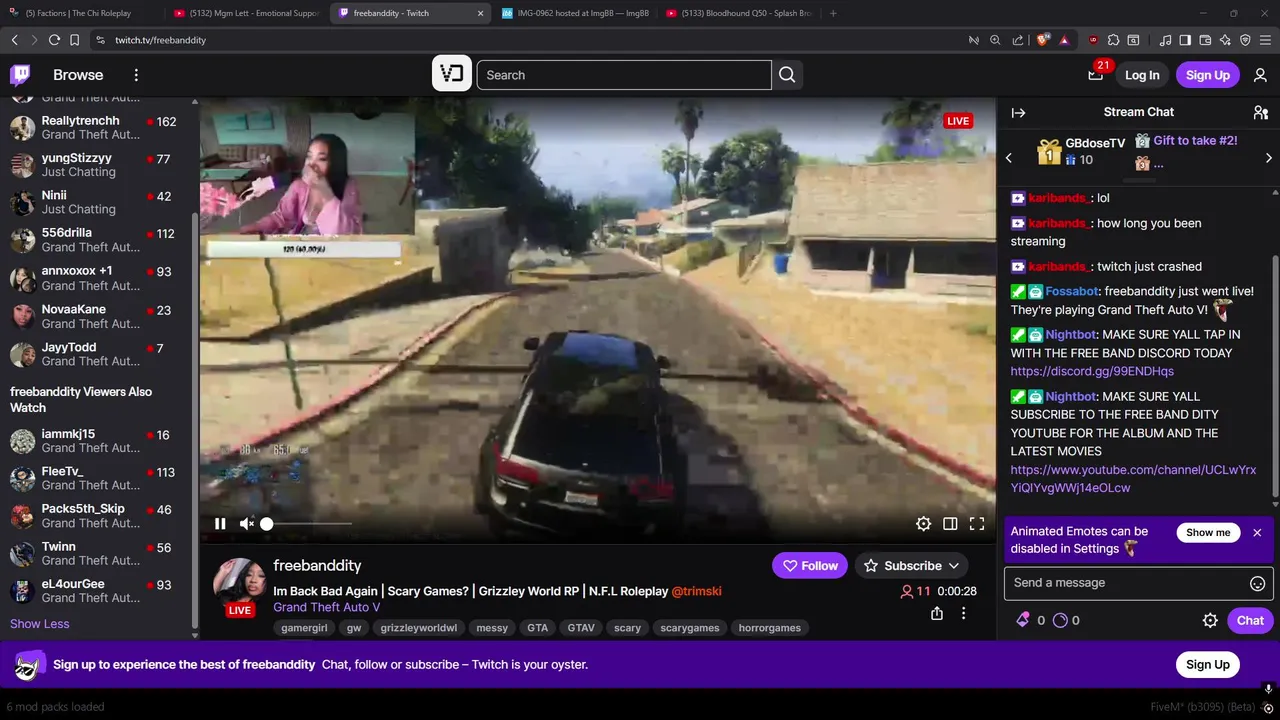Switch to the Bloodhound Q50 YouTube tab

738,13
